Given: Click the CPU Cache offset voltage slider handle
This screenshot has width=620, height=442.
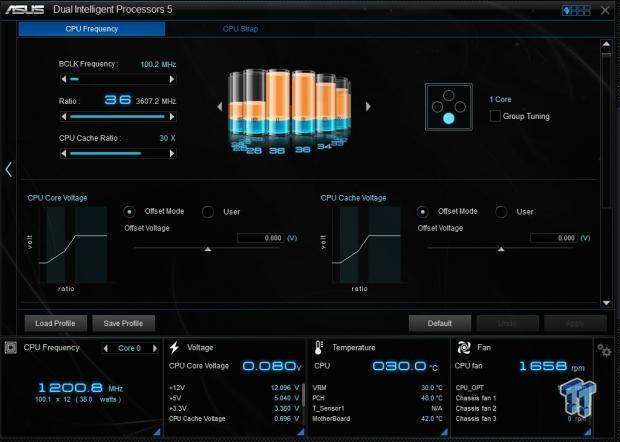Looking at the screenshot, I should [x=501, y=249].
